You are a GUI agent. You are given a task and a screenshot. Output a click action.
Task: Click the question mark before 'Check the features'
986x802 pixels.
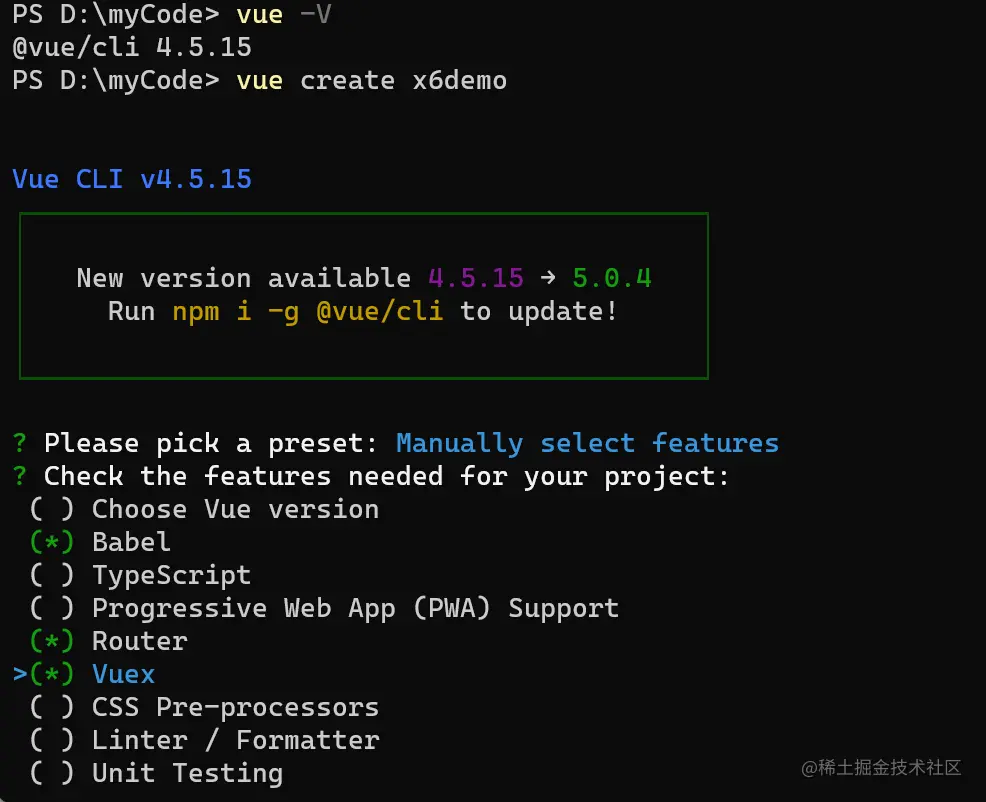[x=20, y=476]
